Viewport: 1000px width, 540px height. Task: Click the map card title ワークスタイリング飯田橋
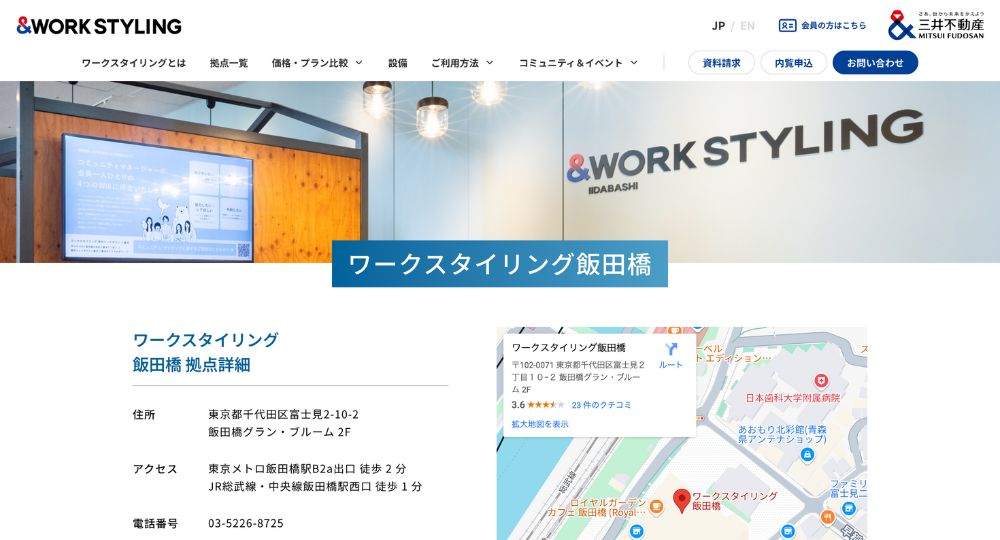click(x=569, y=347)
